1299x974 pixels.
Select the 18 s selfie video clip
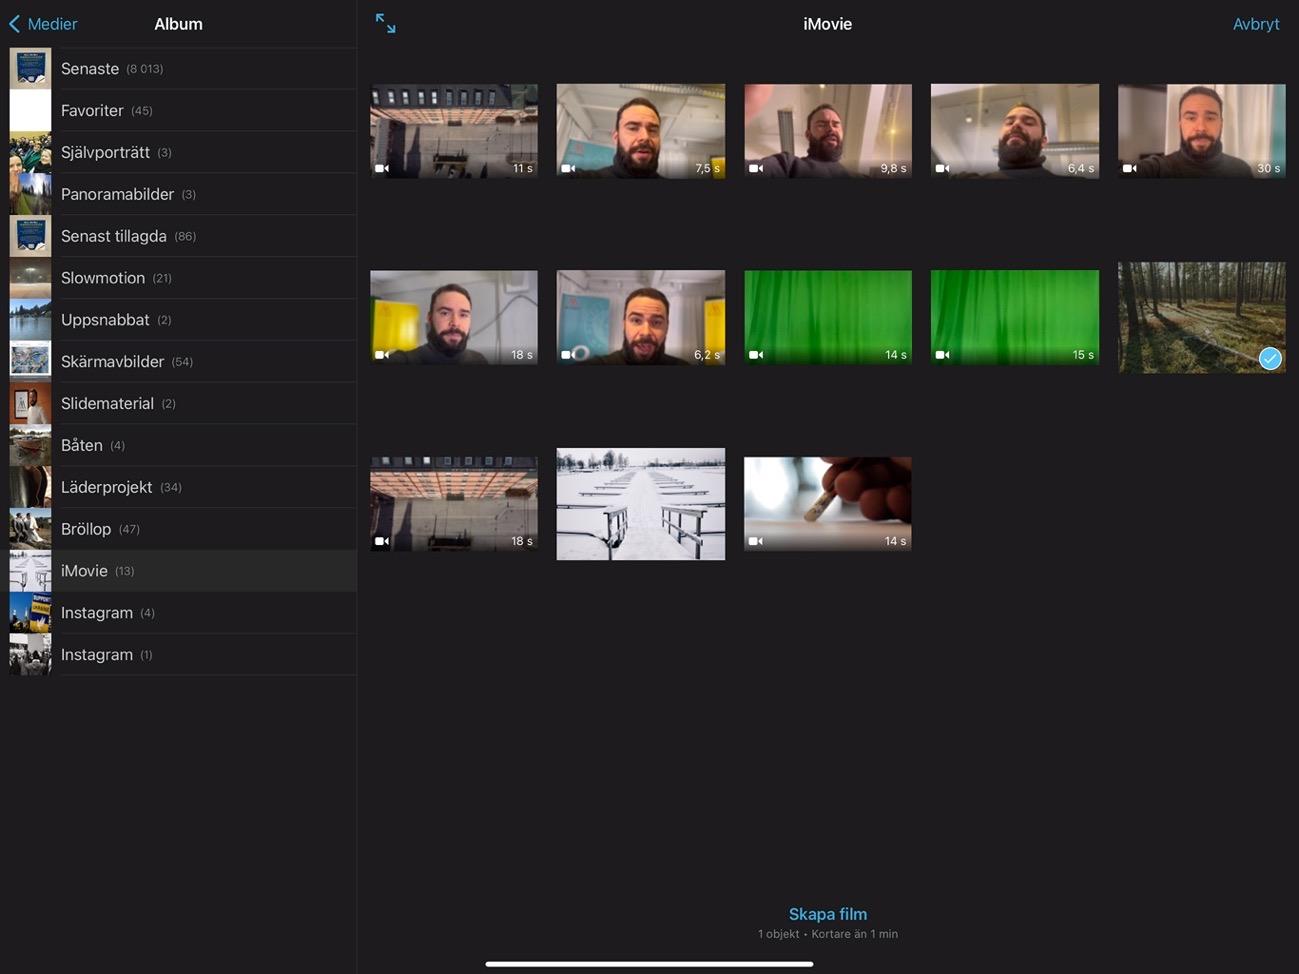click(x=454, y=317)
